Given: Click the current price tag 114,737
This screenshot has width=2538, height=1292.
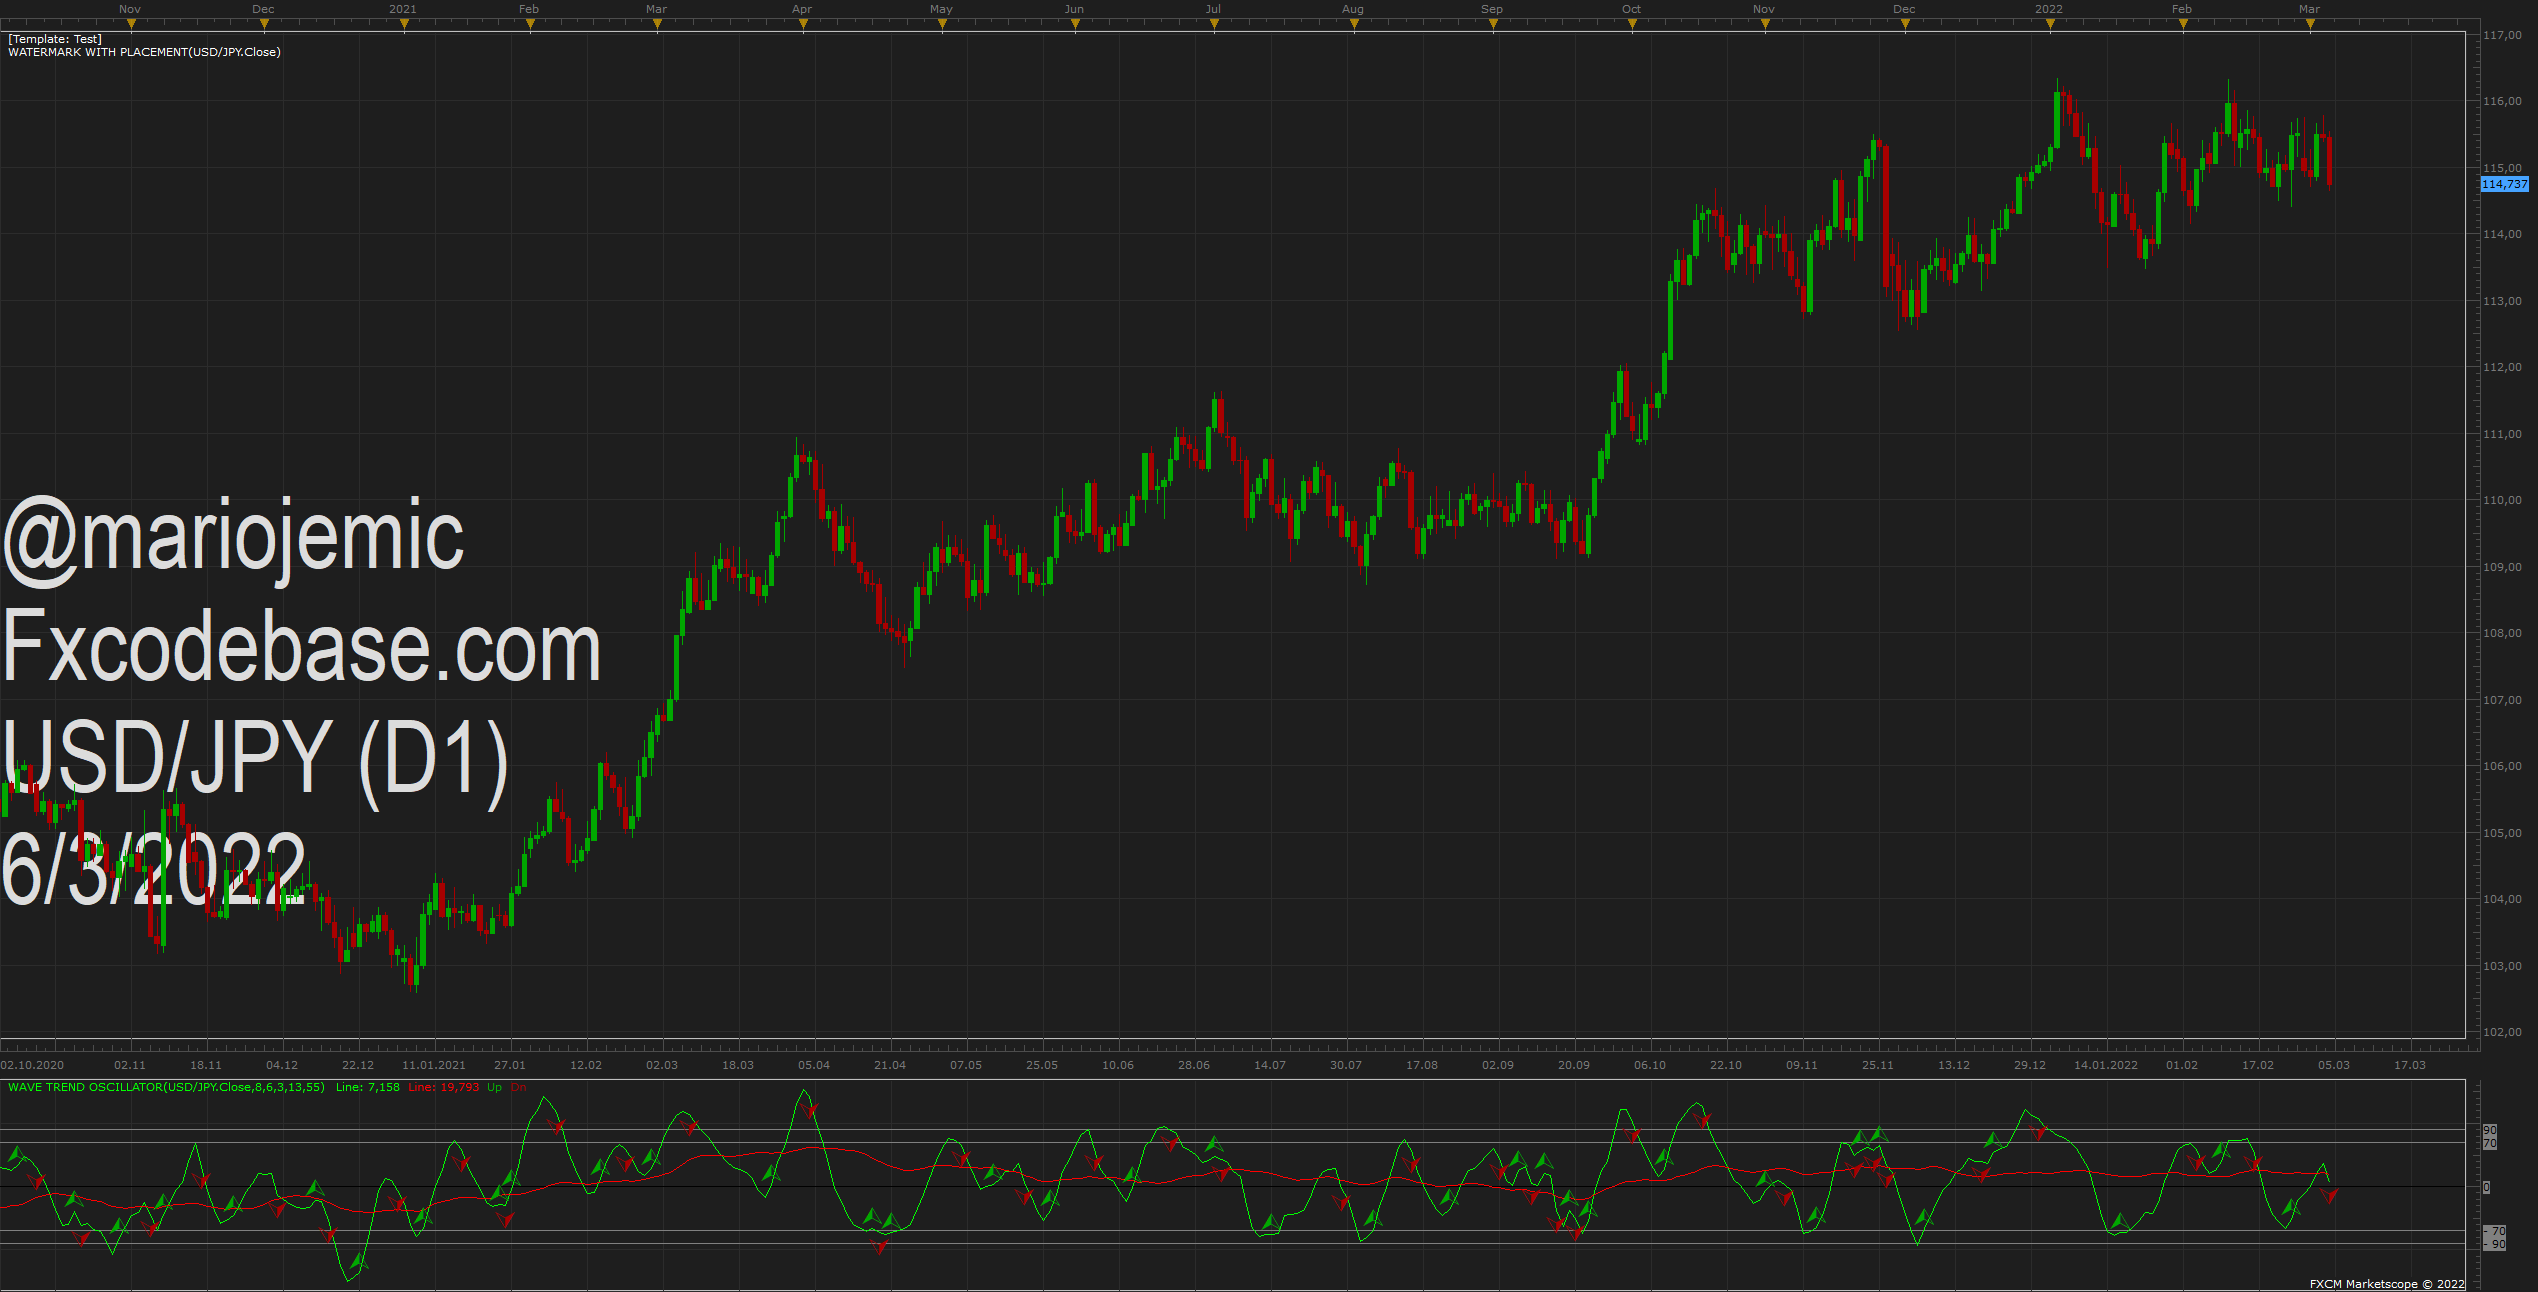Looking at the screenshot, I should pos(2505,184).
